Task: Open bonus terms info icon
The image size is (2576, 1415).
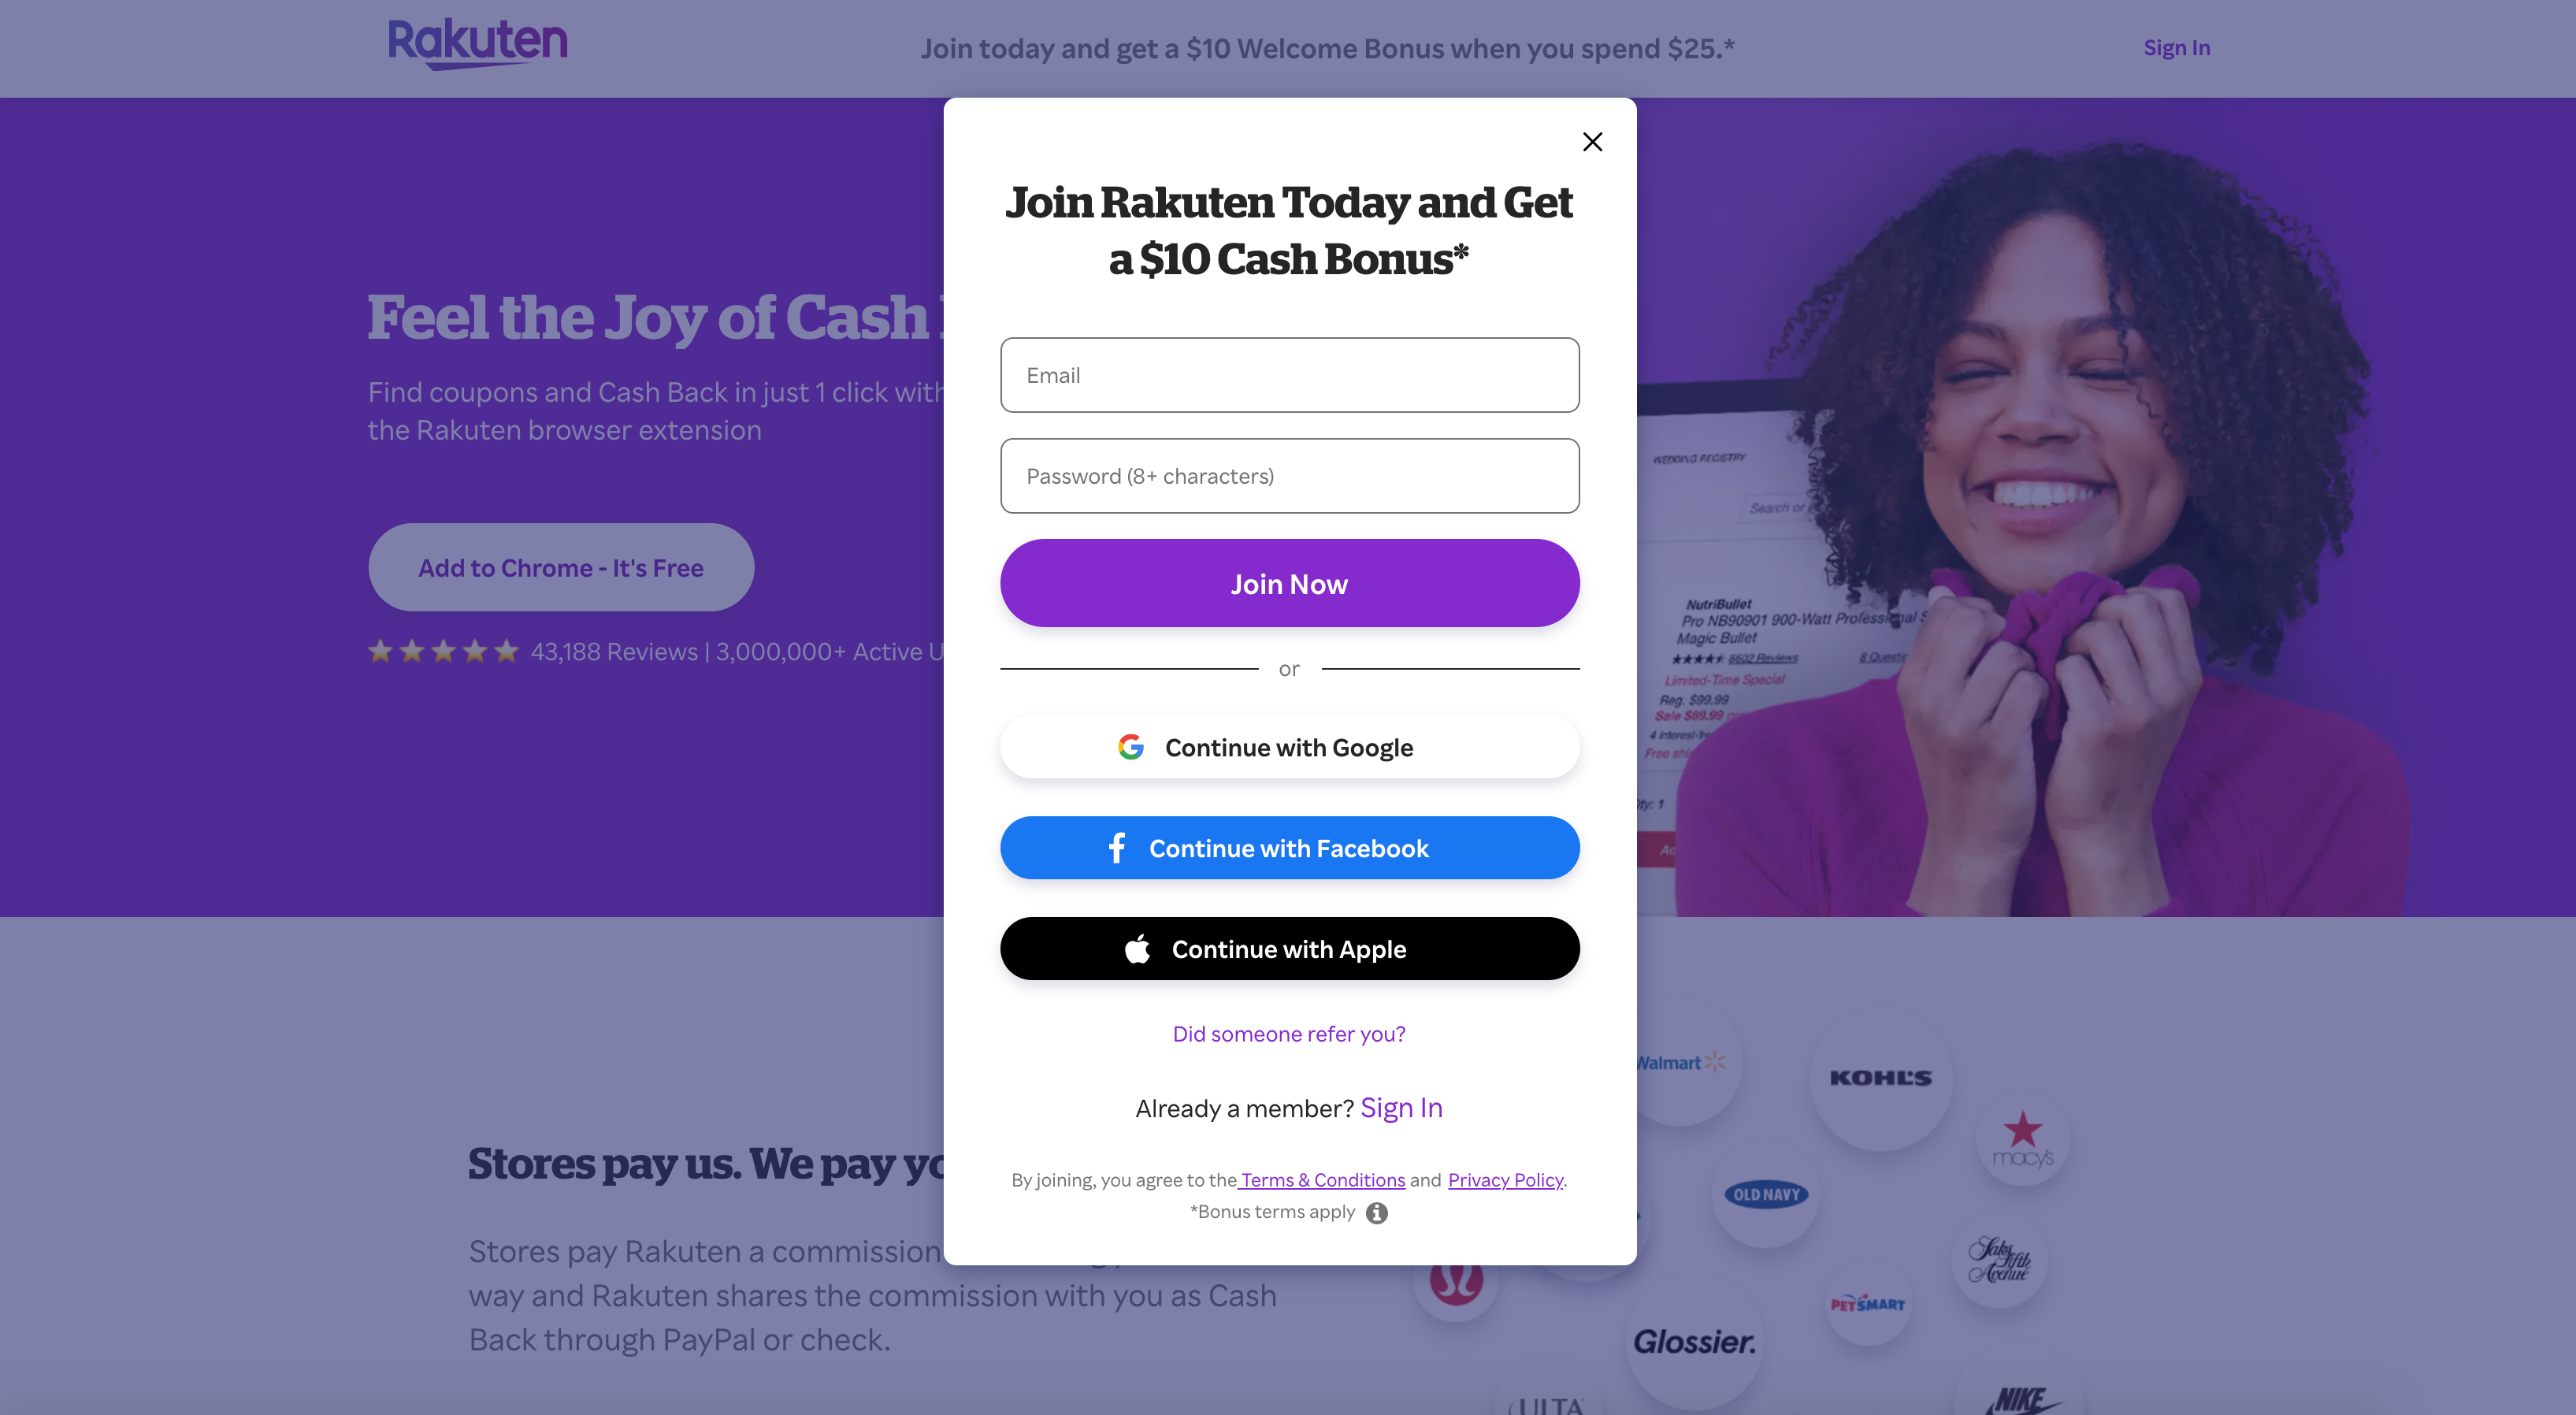Action: [1377, 1212]
